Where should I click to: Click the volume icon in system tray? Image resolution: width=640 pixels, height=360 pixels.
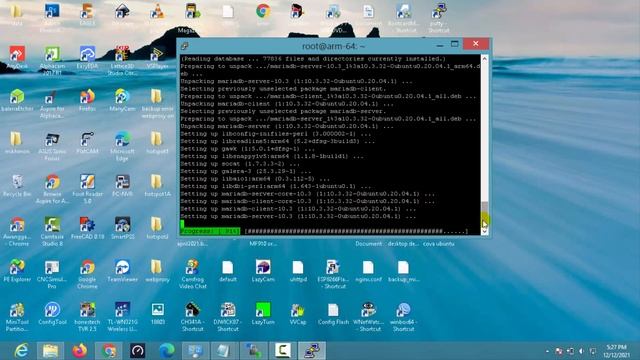pos(582,351)
